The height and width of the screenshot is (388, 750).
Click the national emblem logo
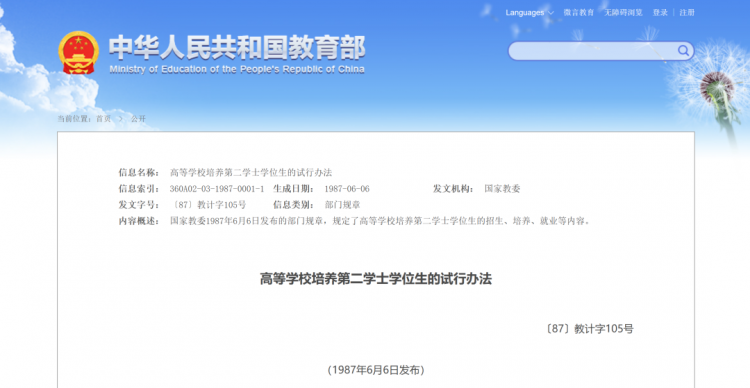78,53
